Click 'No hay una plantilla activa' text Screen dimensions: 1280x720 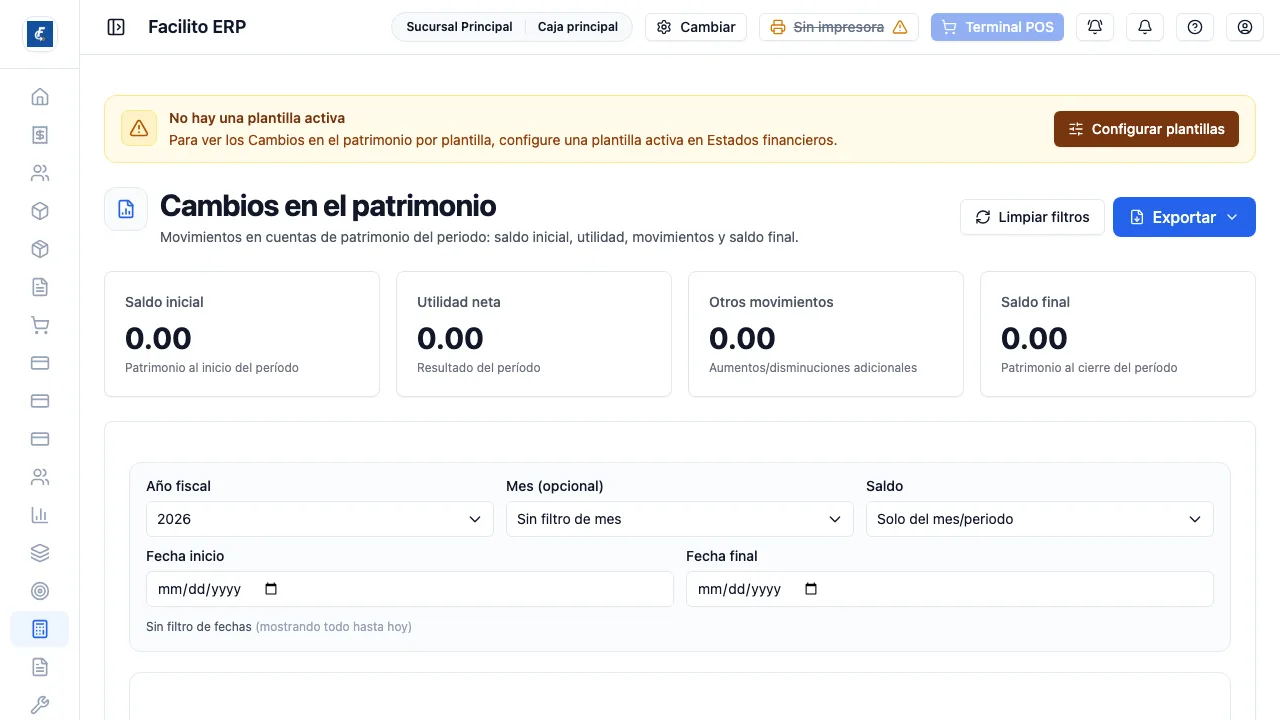pyautogui.click(x=257, y=118)
